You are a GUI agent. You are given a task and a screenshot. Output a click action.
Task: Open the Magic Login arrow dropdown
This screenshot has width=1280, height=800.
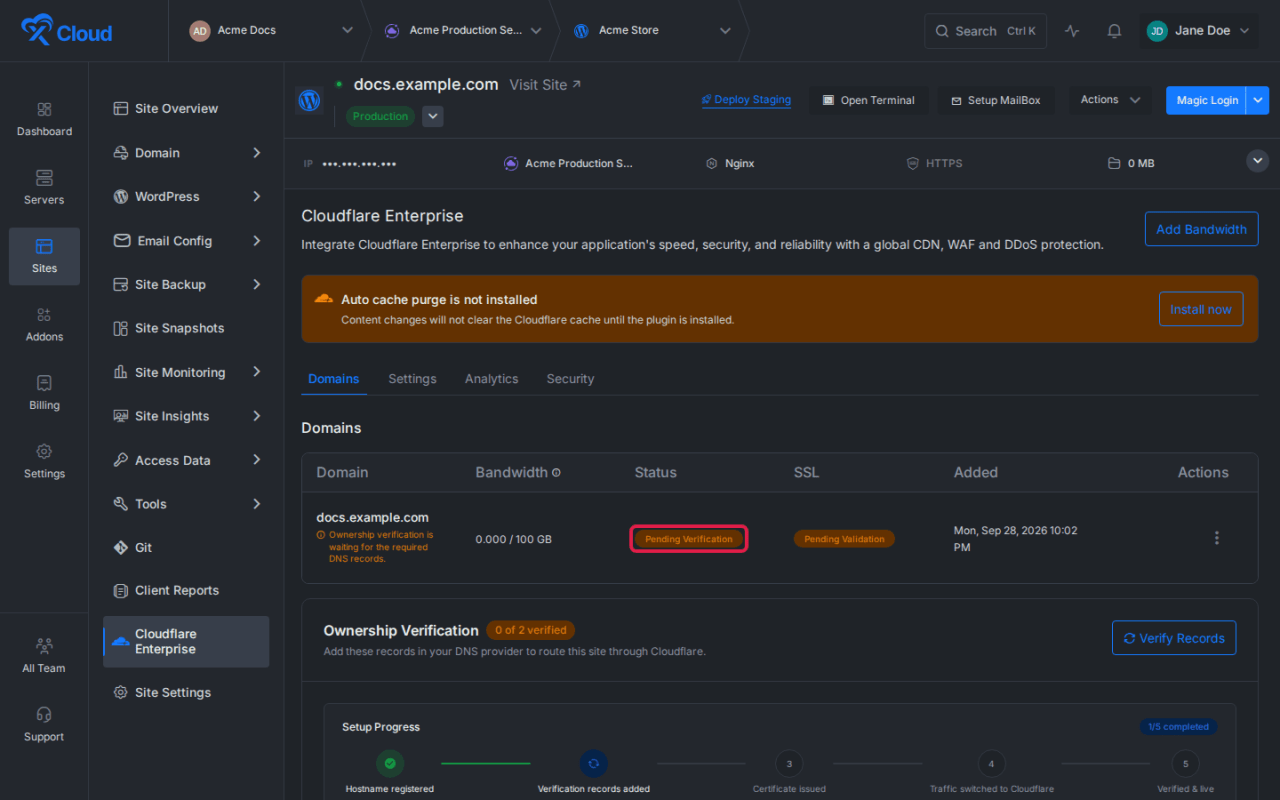(1258, 100)
